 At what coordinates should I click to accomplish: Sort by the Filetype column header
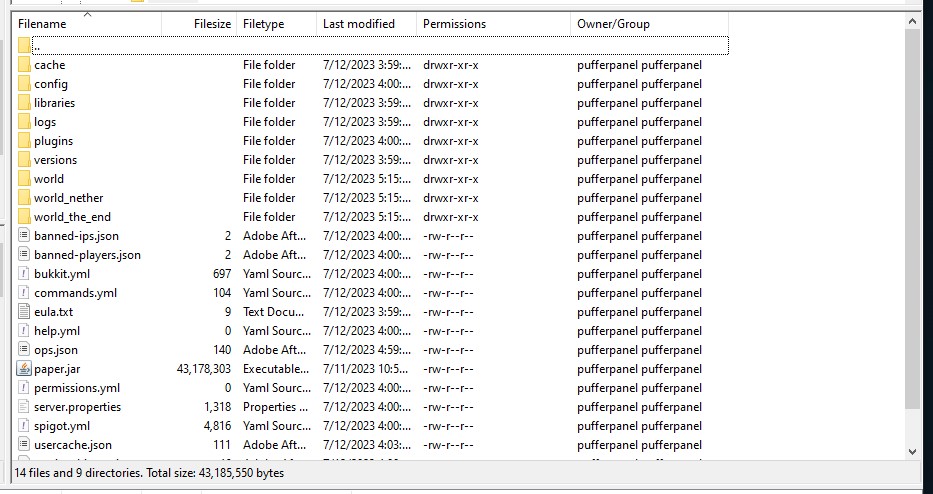click(263, 23)
